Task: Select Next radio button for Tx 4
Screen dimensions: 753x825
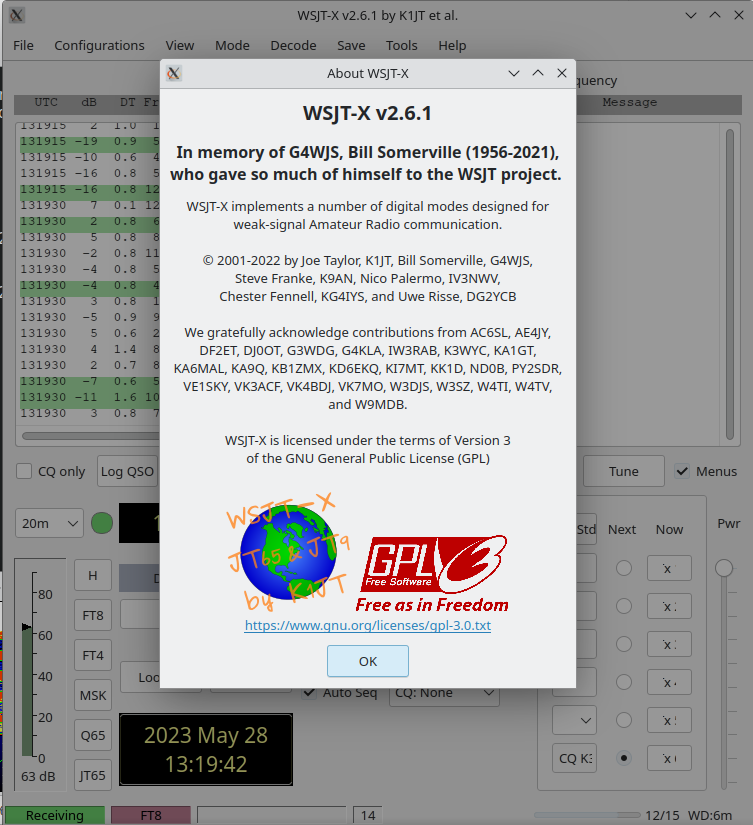Action: (x=624, y=682)
